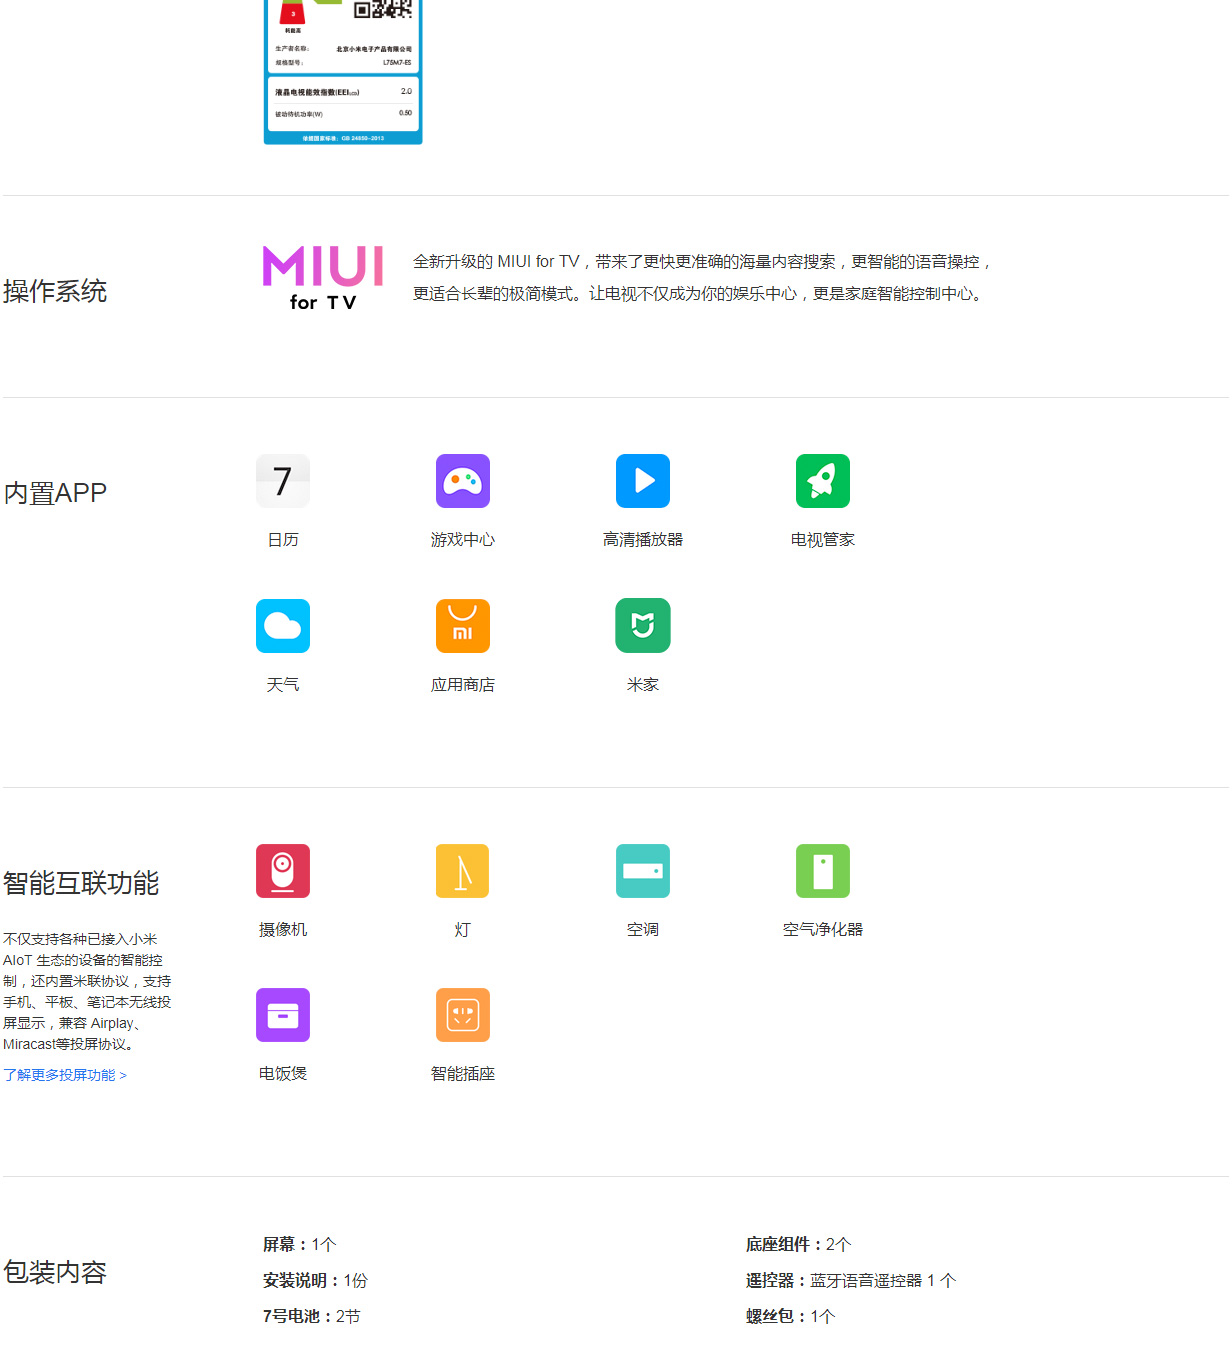Click the 空气净化器 text label

(823, 930)
